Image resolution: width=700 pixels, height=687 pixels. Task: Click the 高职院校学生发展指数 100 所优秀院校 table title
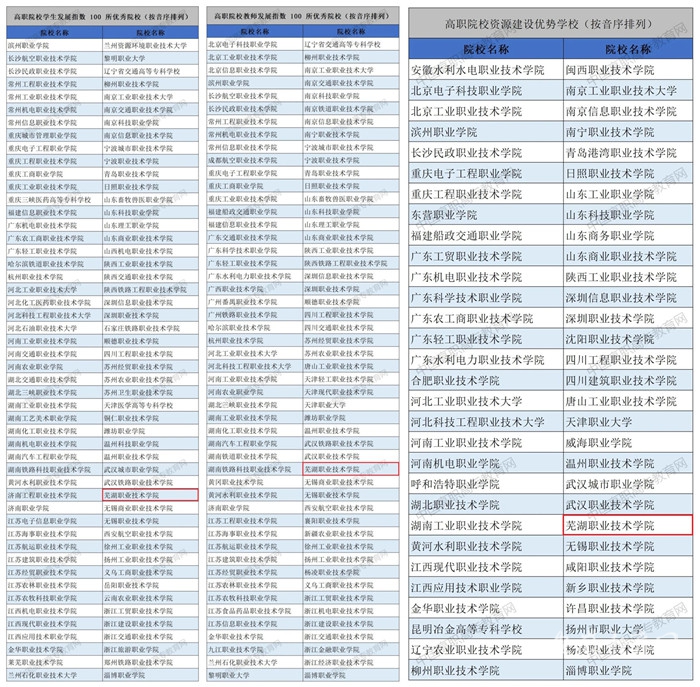(x=102, y=17)
